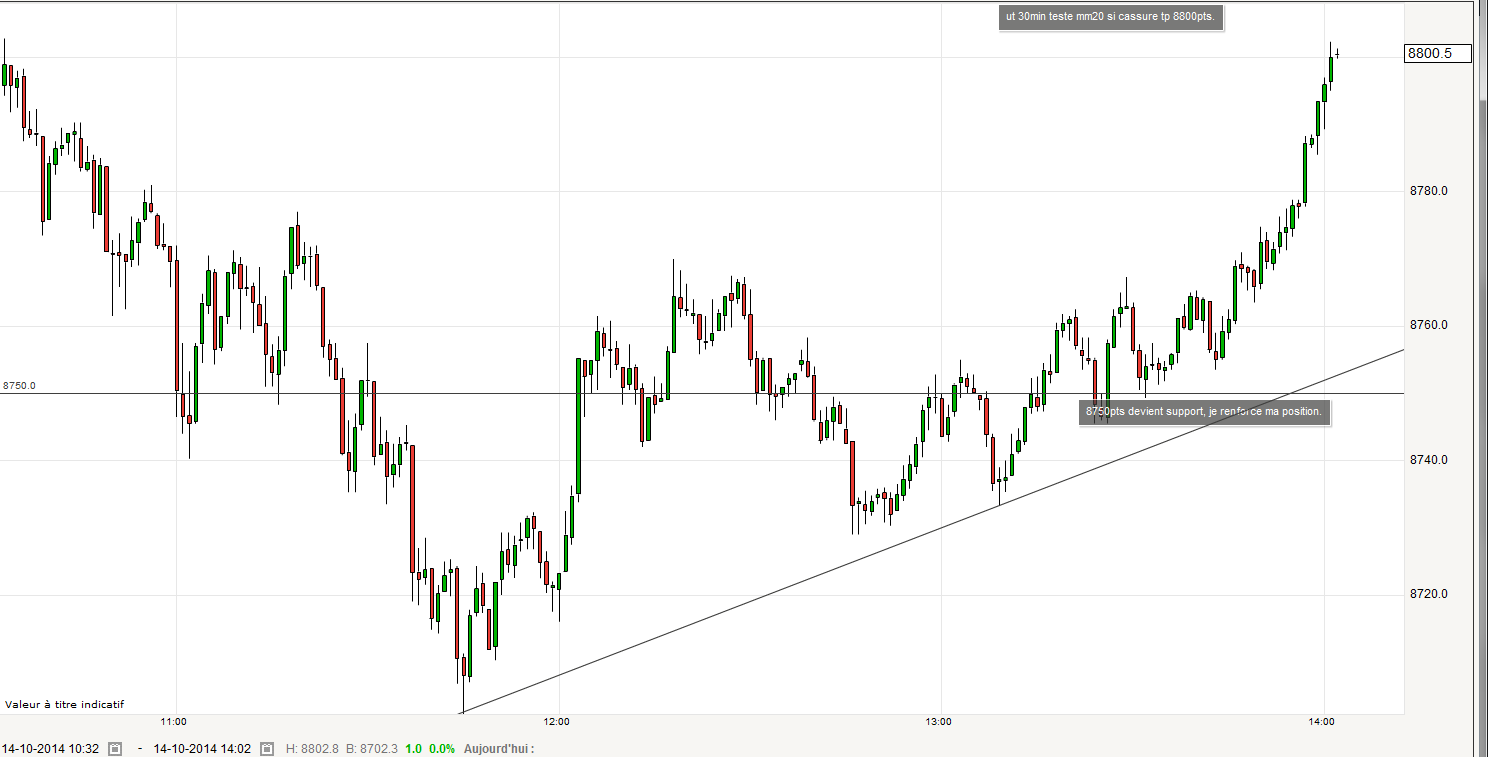Image resolution: width=1488 pixels, height=757 pixels.
Task: Select the '8750pts devient support' annotation
Action: coord(1204,411)
